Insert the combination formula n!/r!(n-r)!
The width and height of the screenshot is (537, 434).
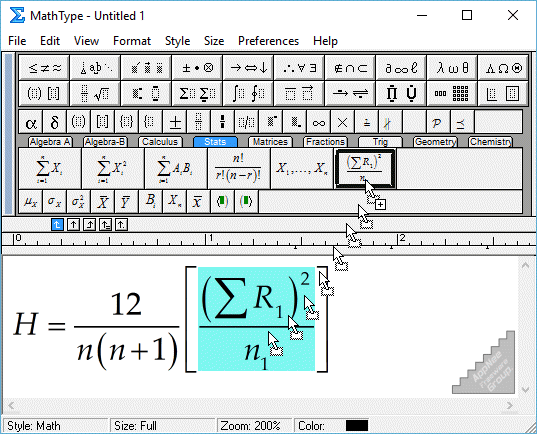[238, 169]
